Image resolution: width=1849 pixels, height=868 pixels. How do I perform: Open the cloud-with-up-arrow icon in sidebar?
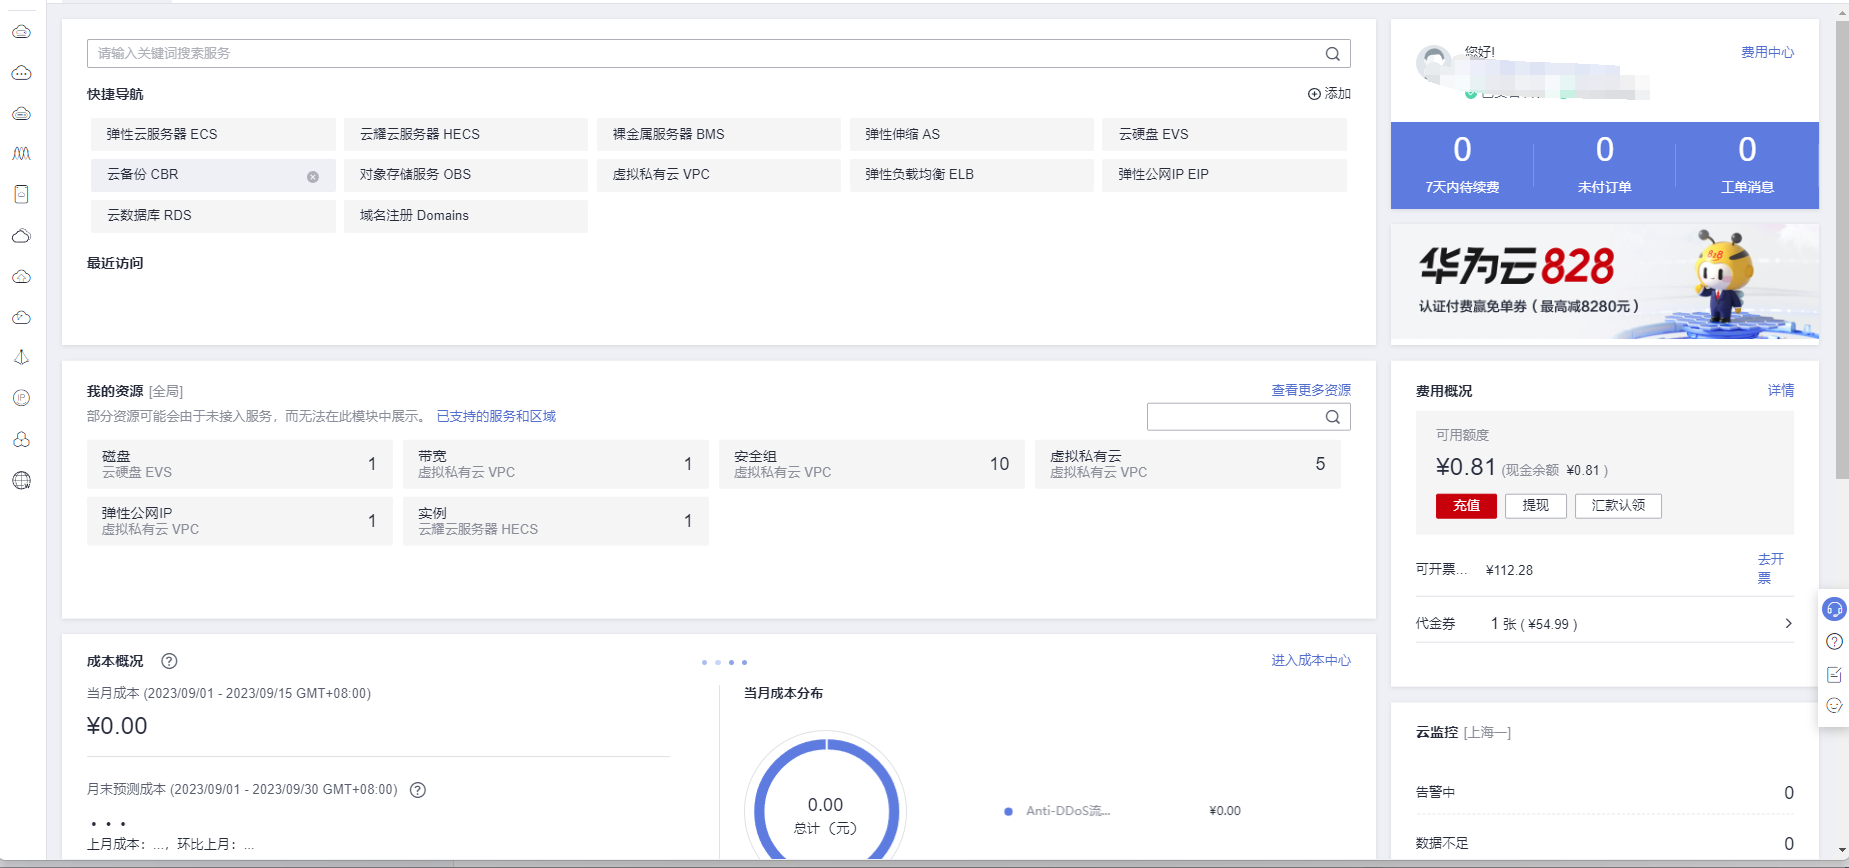pos(21,277)
